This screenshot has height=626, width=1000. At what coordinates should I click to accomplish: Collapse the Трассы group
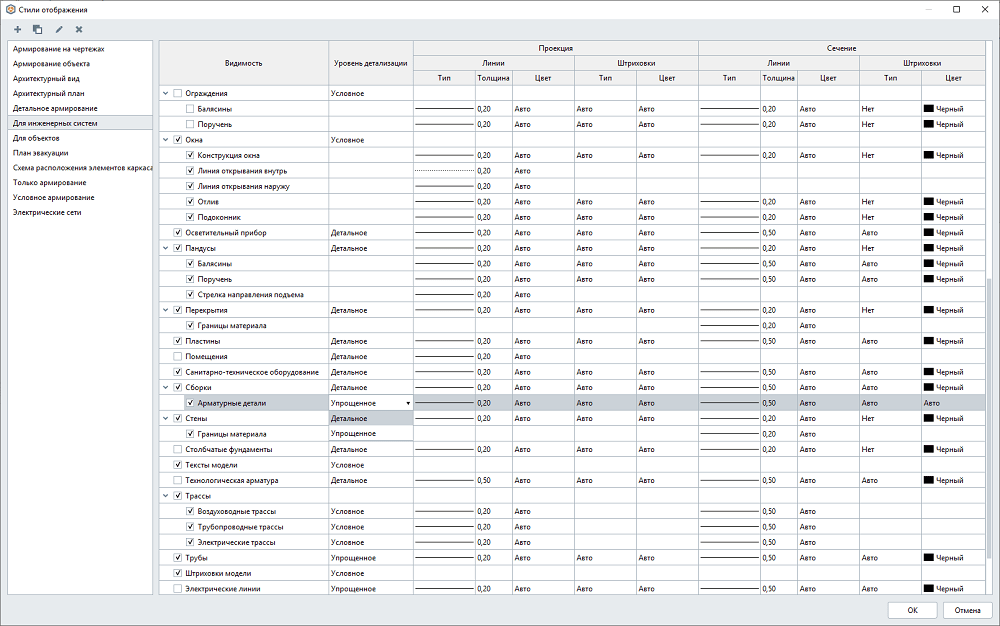(166, 496)
